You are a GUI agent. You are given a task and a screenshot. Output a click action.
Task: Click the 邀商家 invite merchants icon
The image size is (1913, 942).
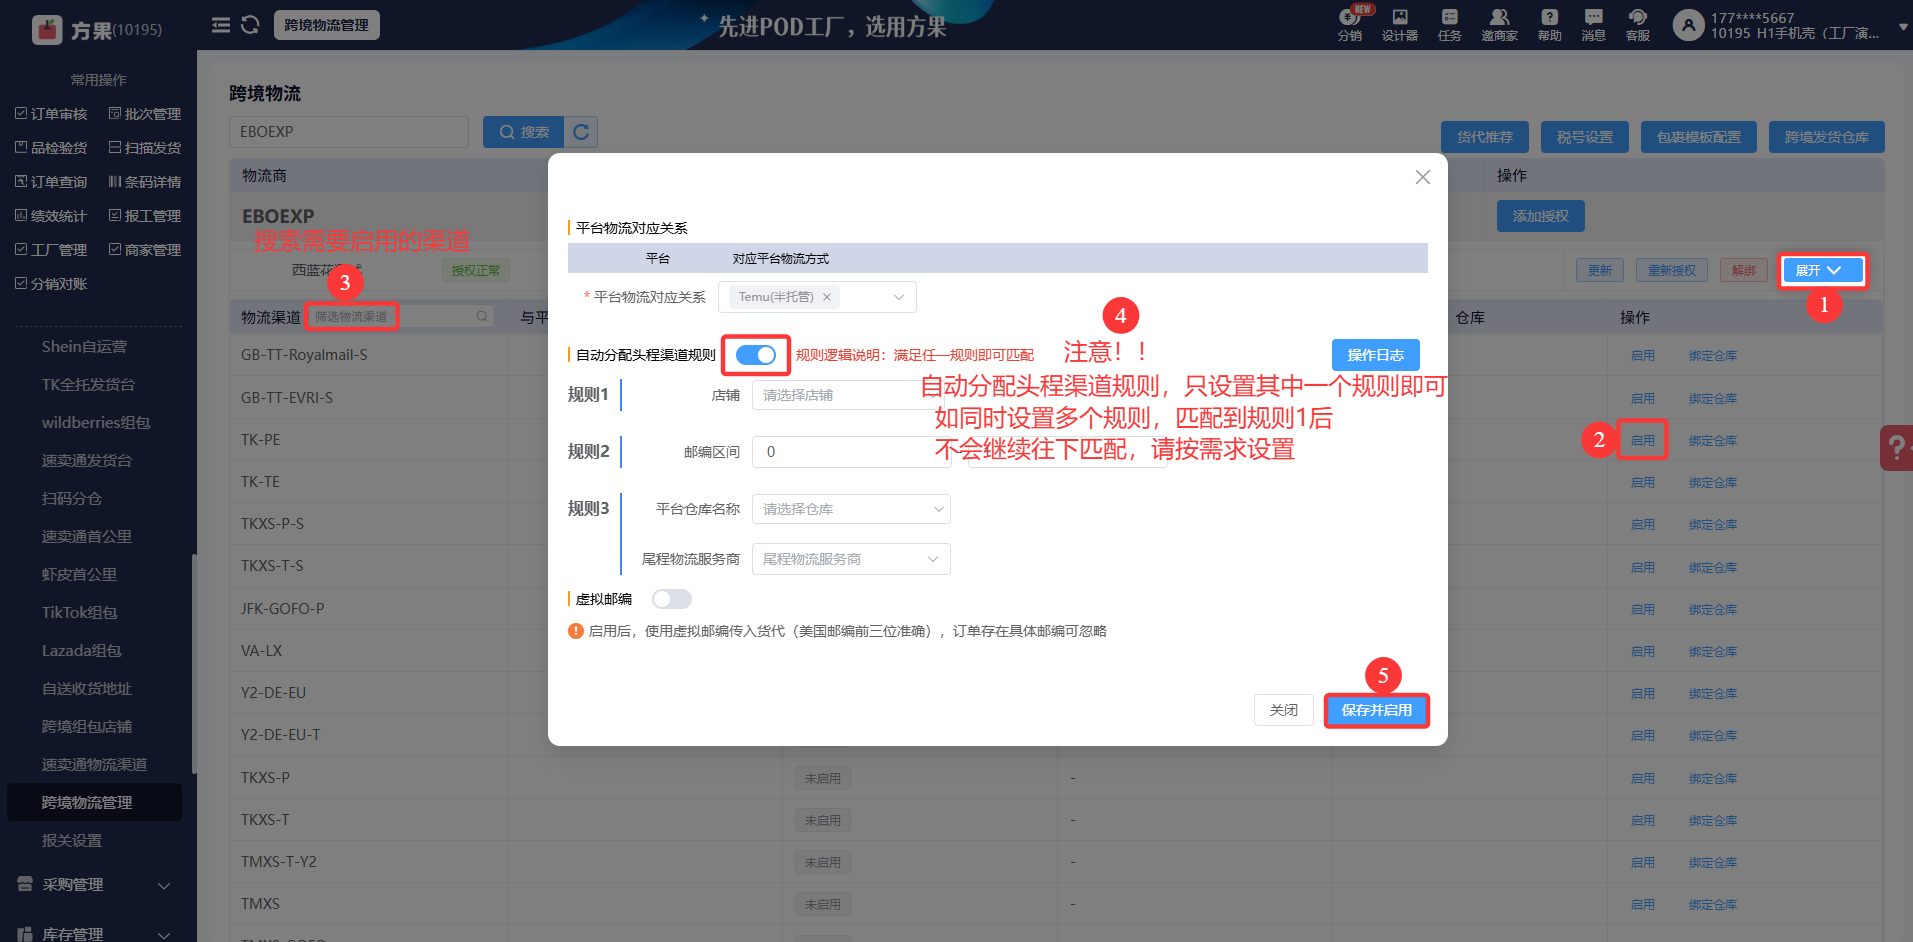[1499, 24]
